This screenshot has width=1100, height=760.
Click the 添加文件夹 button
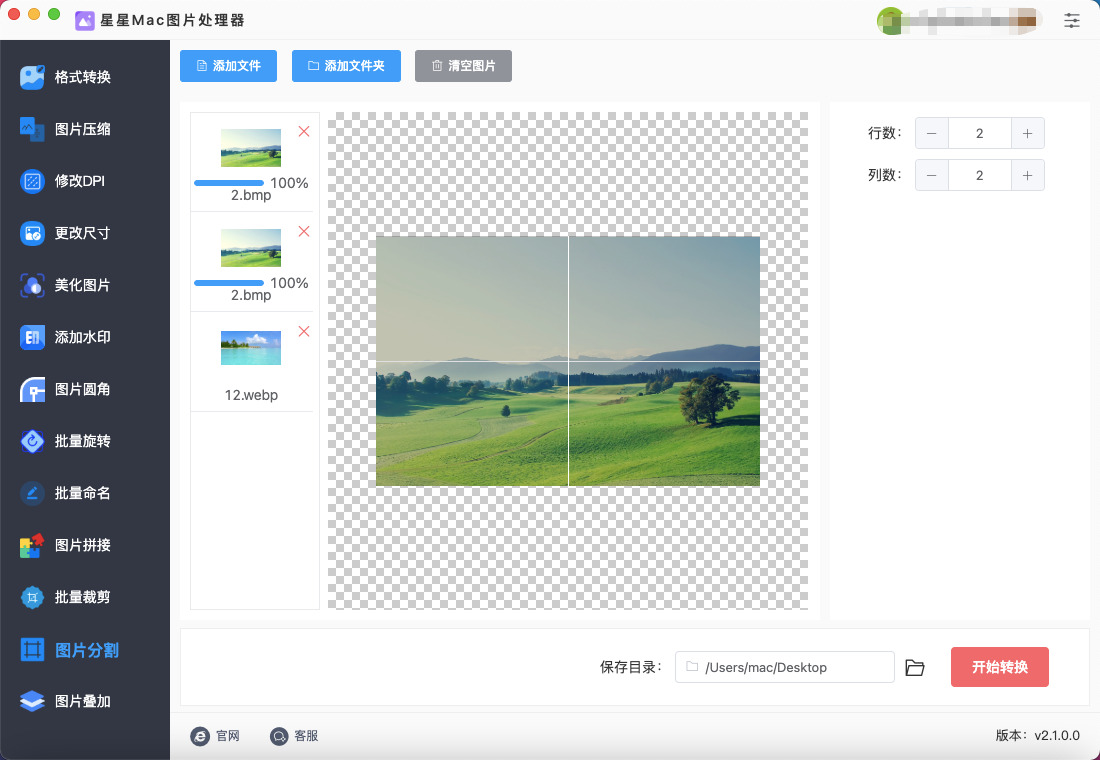click(347, 66)
